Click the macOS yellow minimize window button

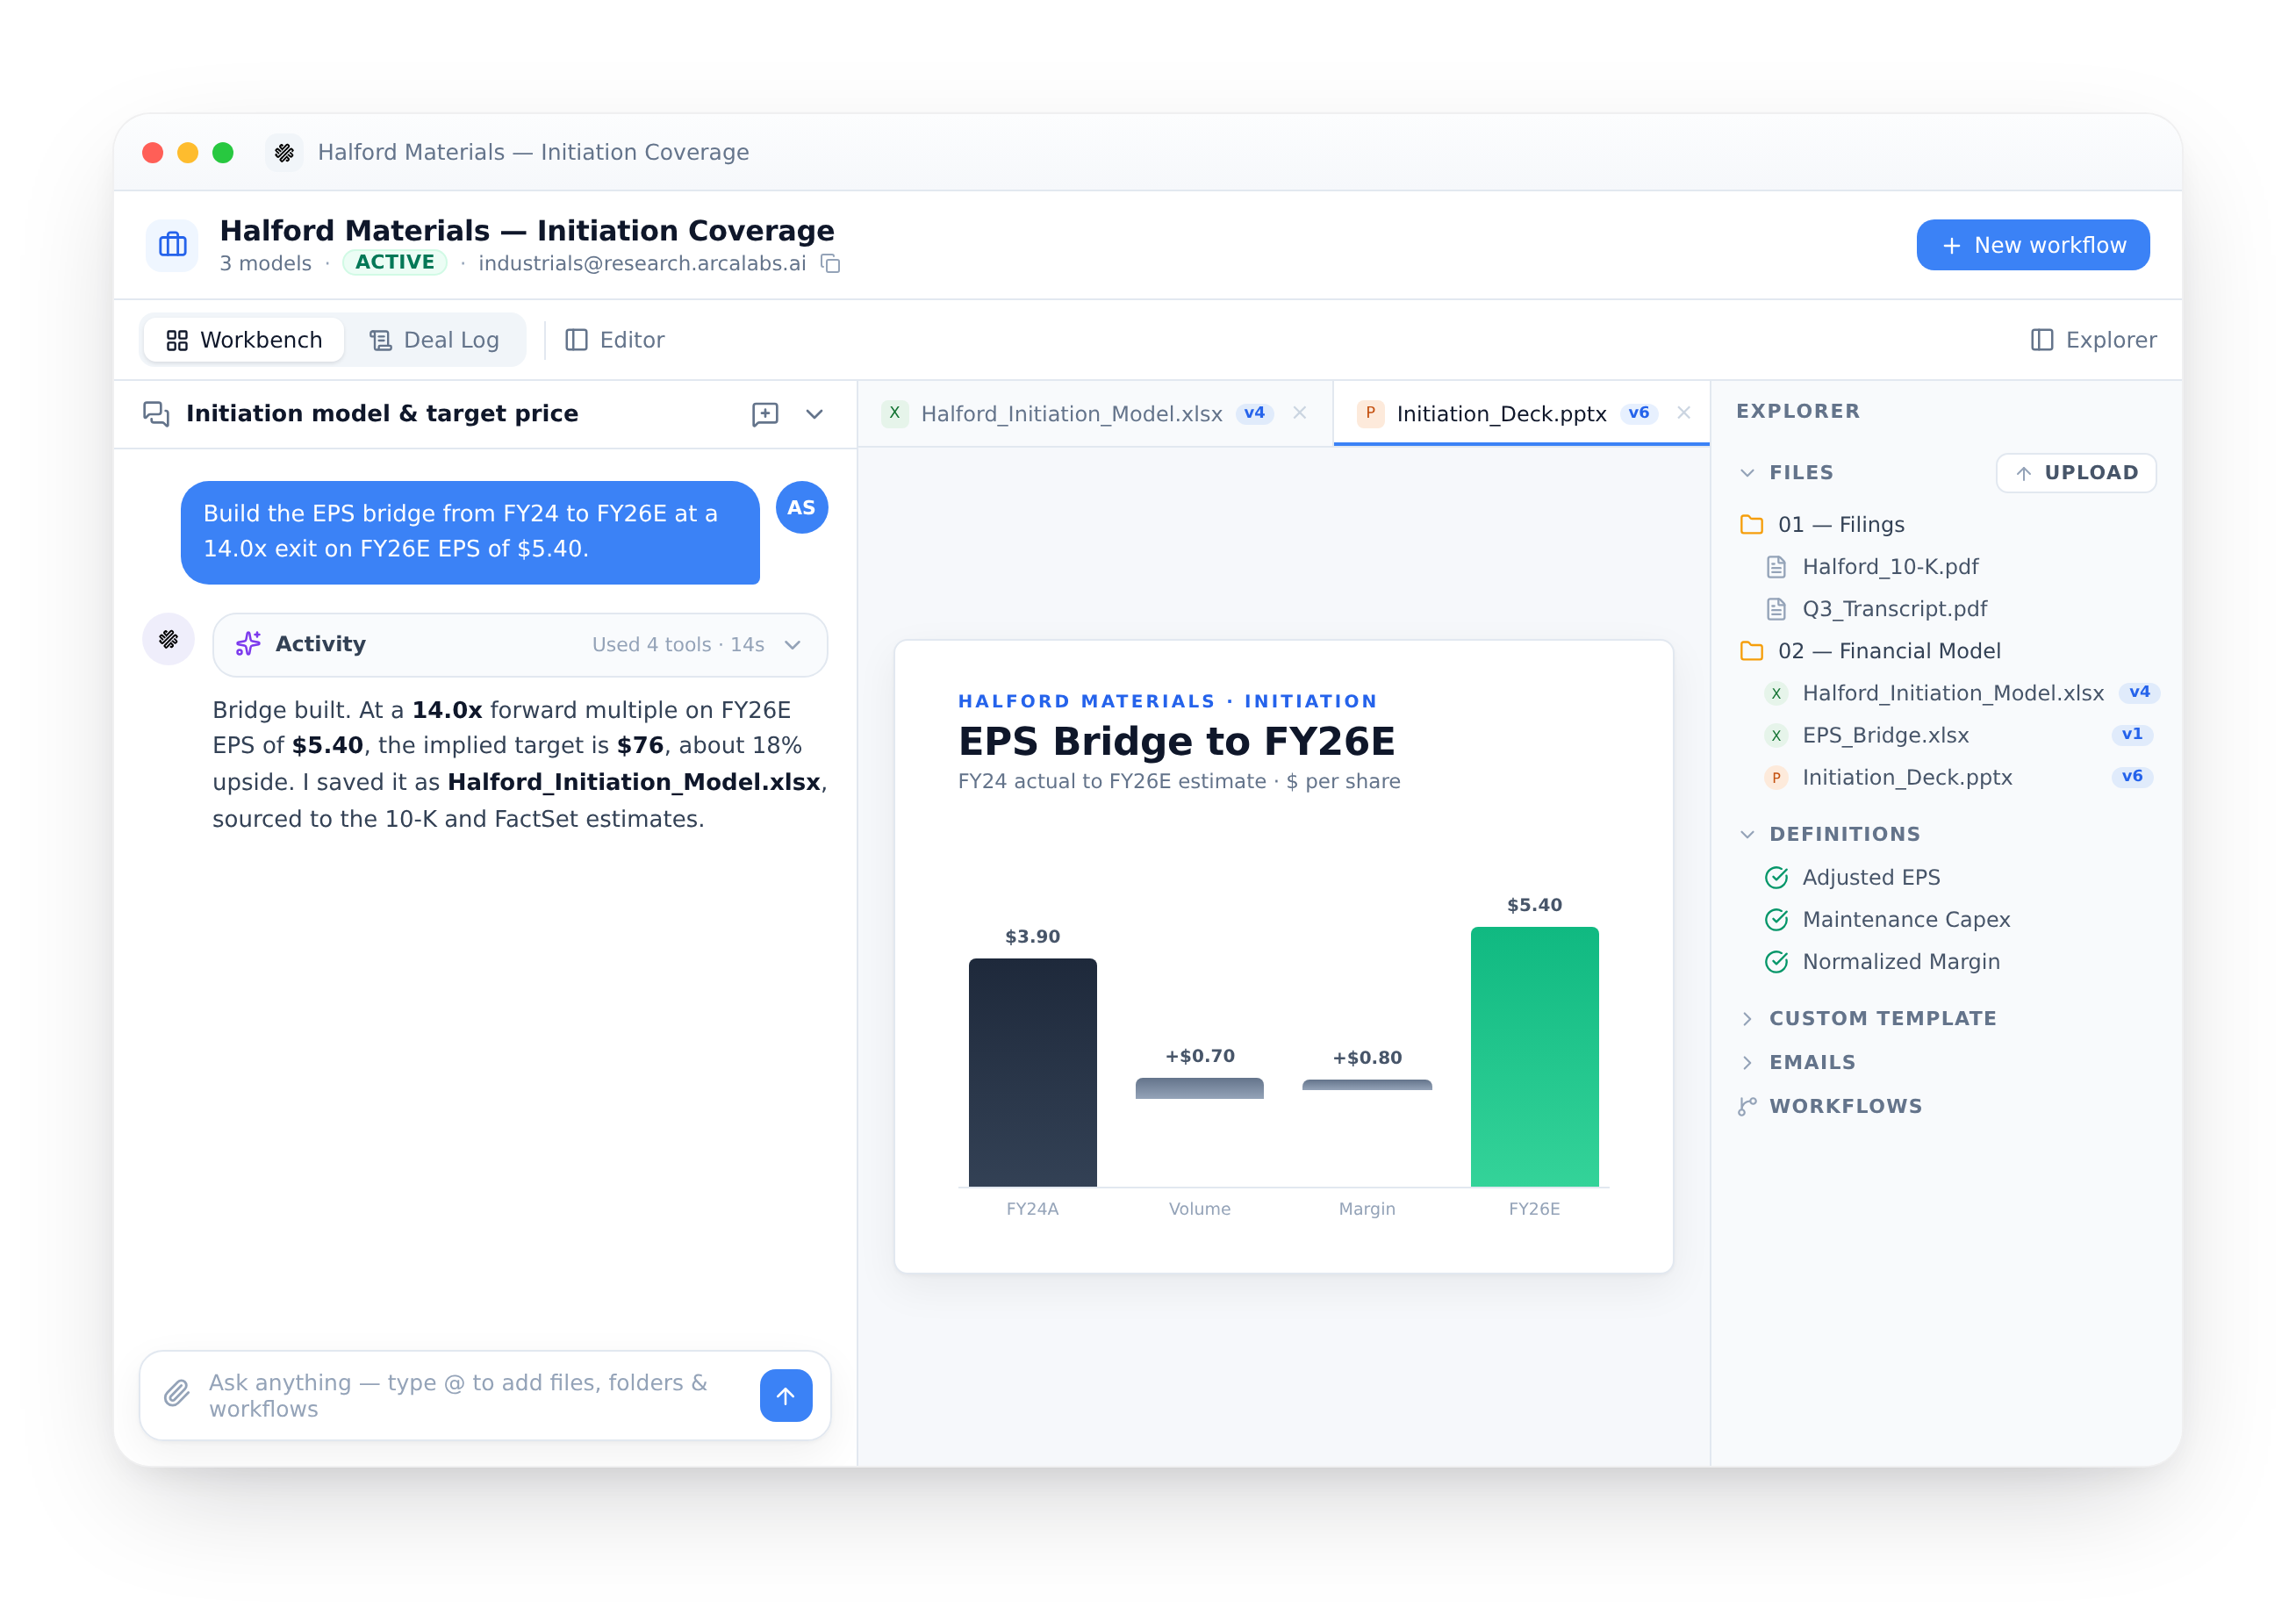tap(187, 152)
